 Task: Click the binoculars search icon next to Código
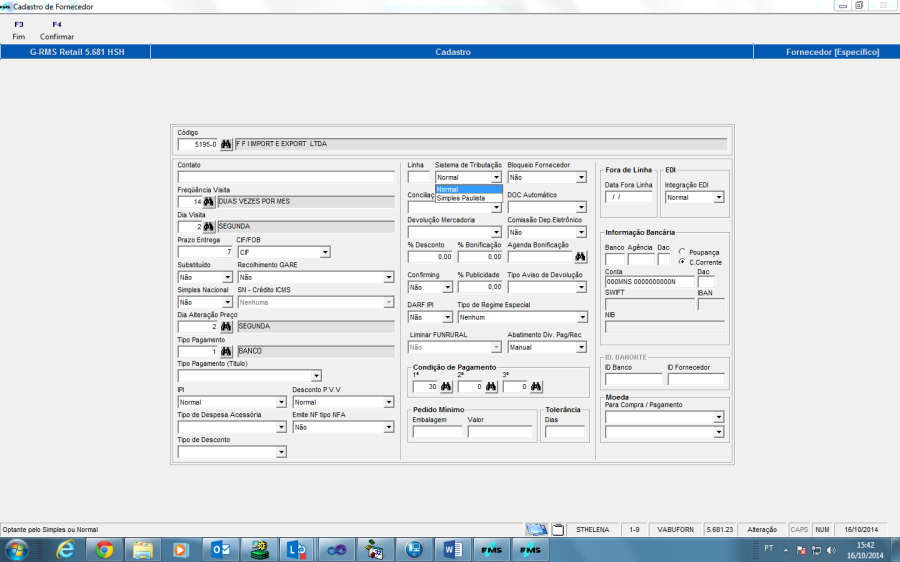[x=226, y=144]
